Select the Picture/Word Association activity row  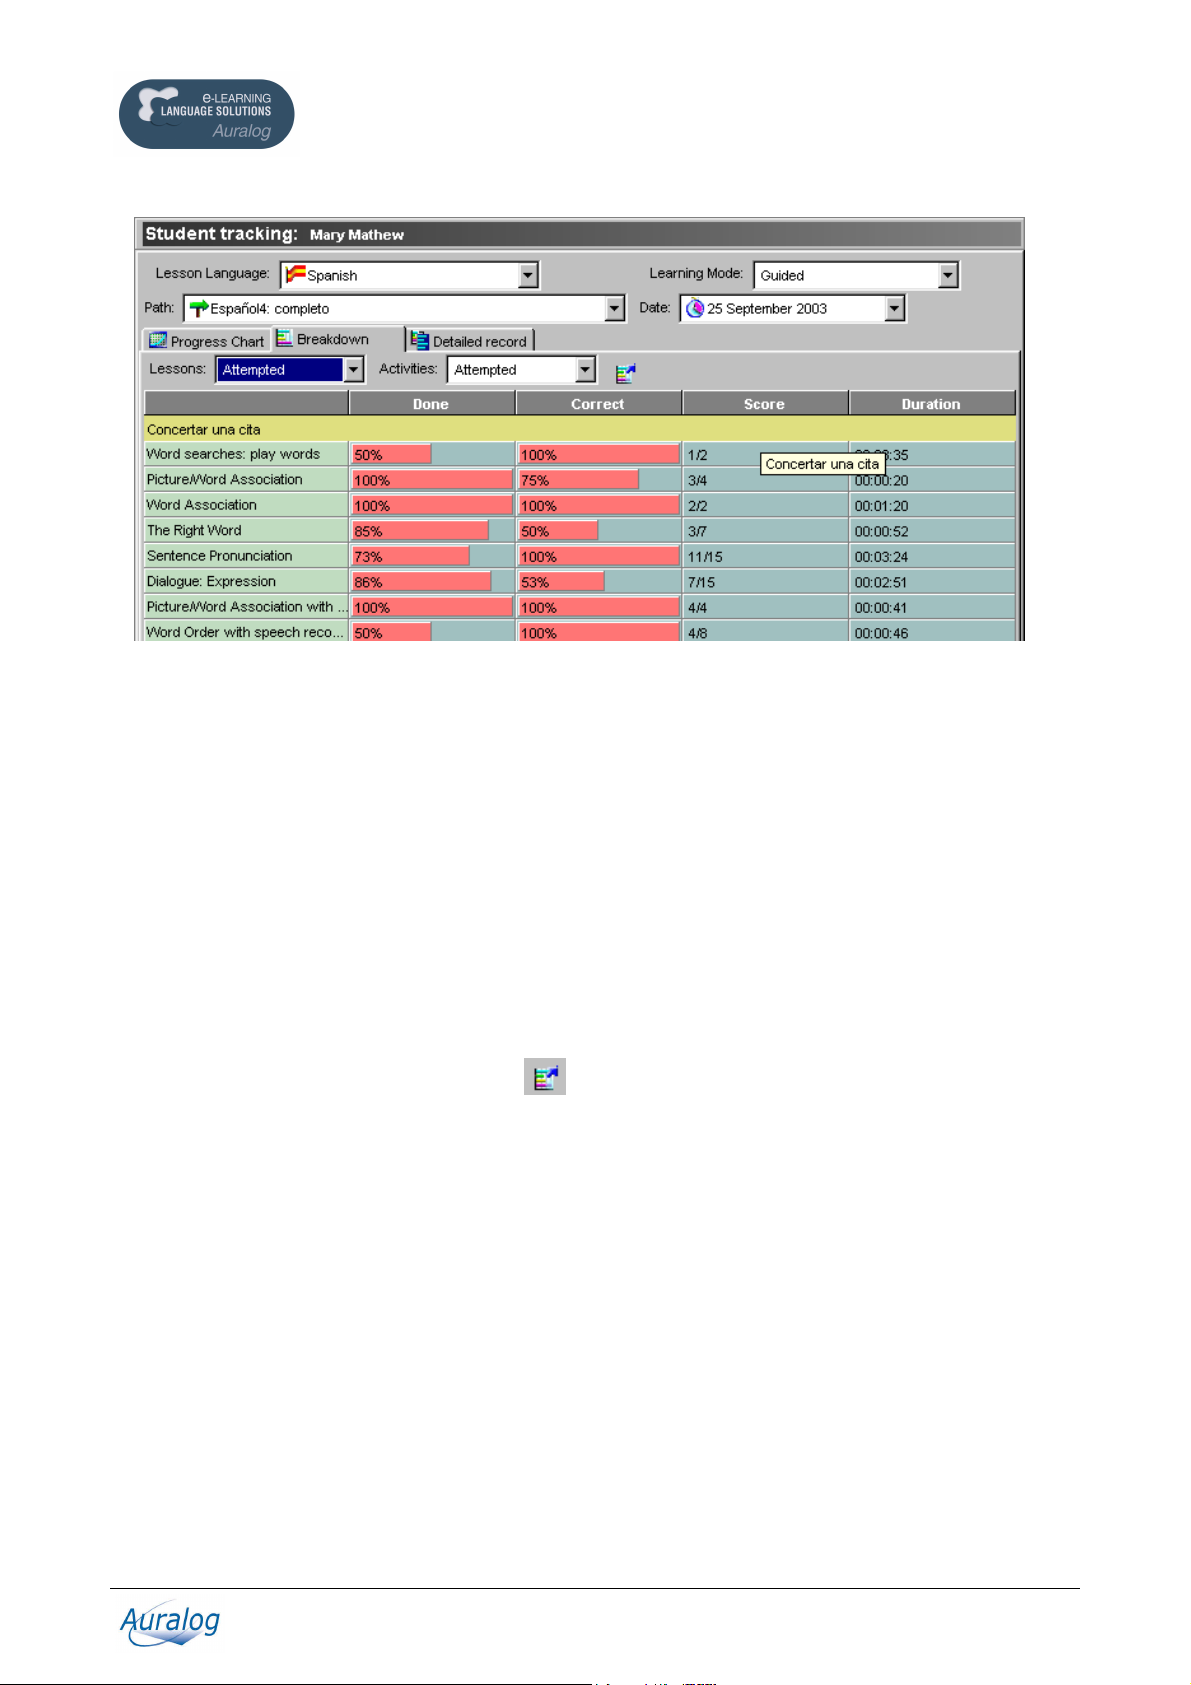point(579,480)
